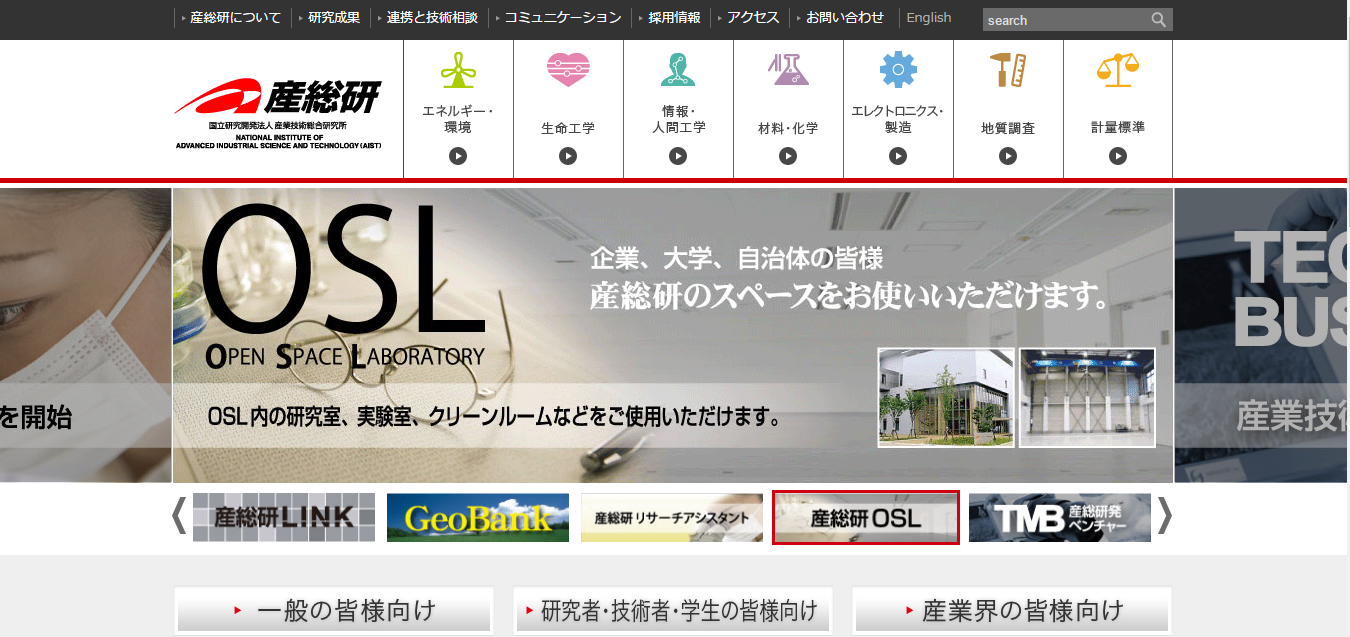This screenshot has height=637, width=1350.
Task: Click the blue gear electronics icon
Action: click(x=898, y=70)
